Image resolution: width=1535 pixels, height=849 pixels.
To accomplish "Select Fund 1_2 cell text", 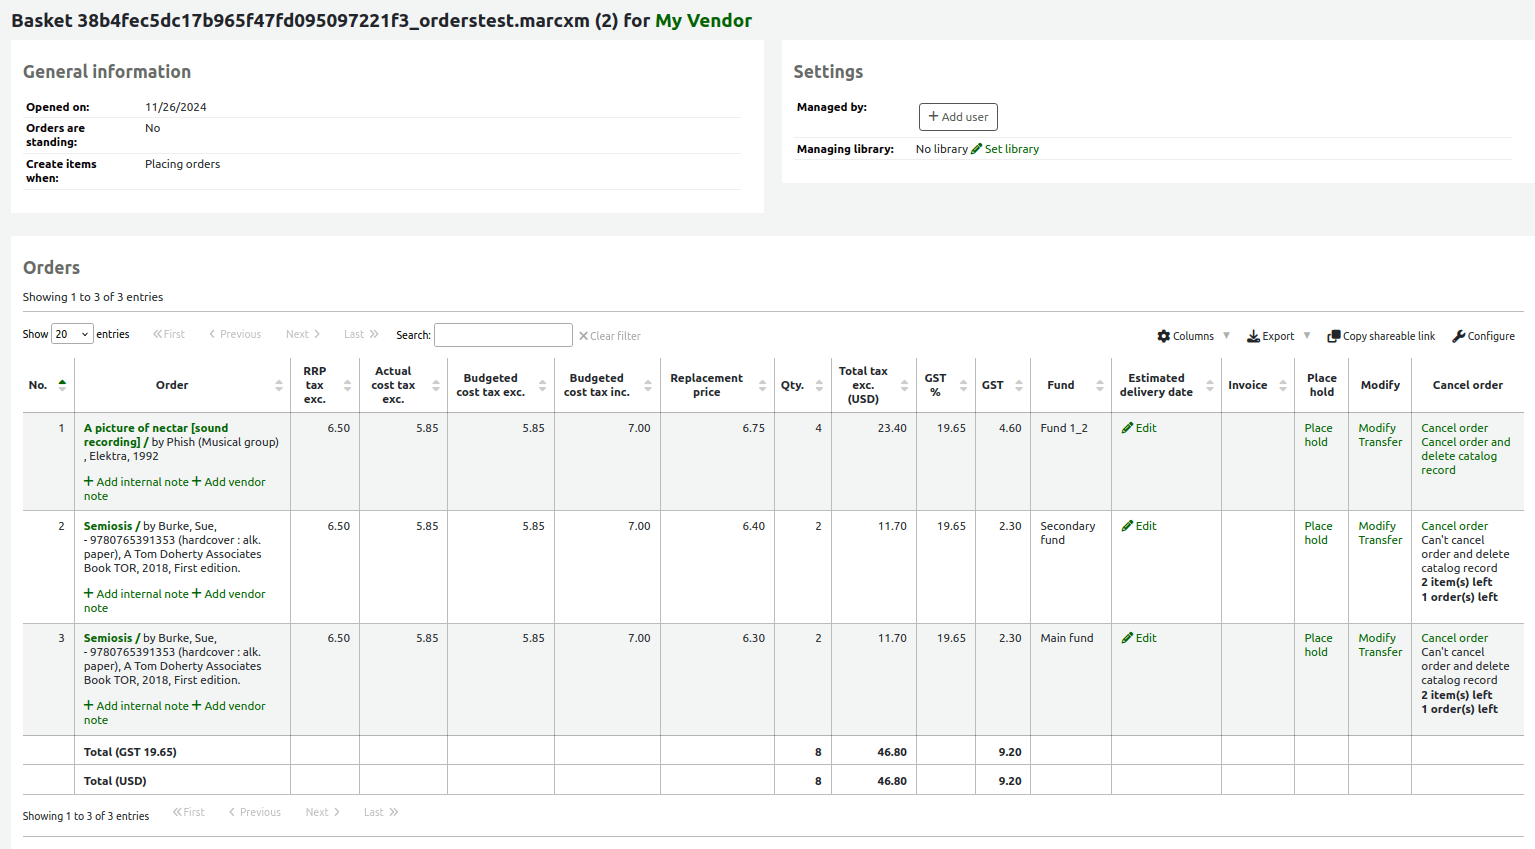I will tap(1063, 428).
